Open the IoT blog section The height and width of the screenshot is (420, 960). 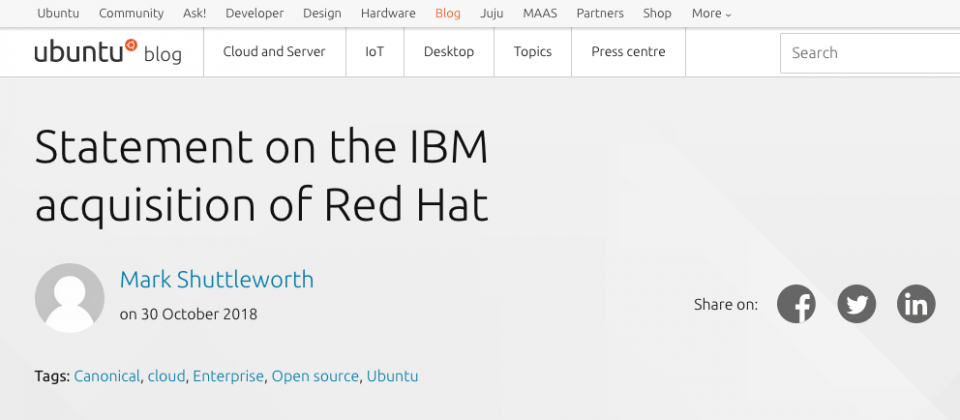(375, 52)
